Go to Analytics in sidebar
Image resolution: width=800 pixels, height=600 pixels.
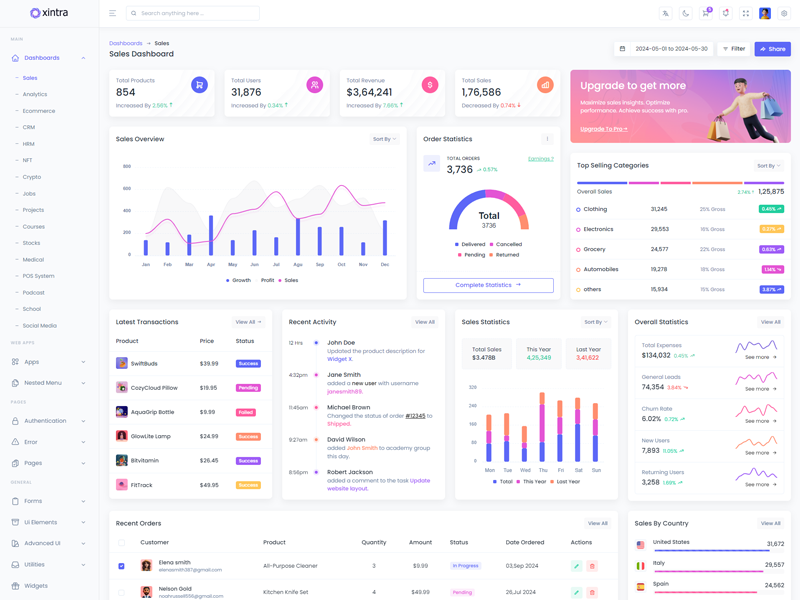coord(35,94)
